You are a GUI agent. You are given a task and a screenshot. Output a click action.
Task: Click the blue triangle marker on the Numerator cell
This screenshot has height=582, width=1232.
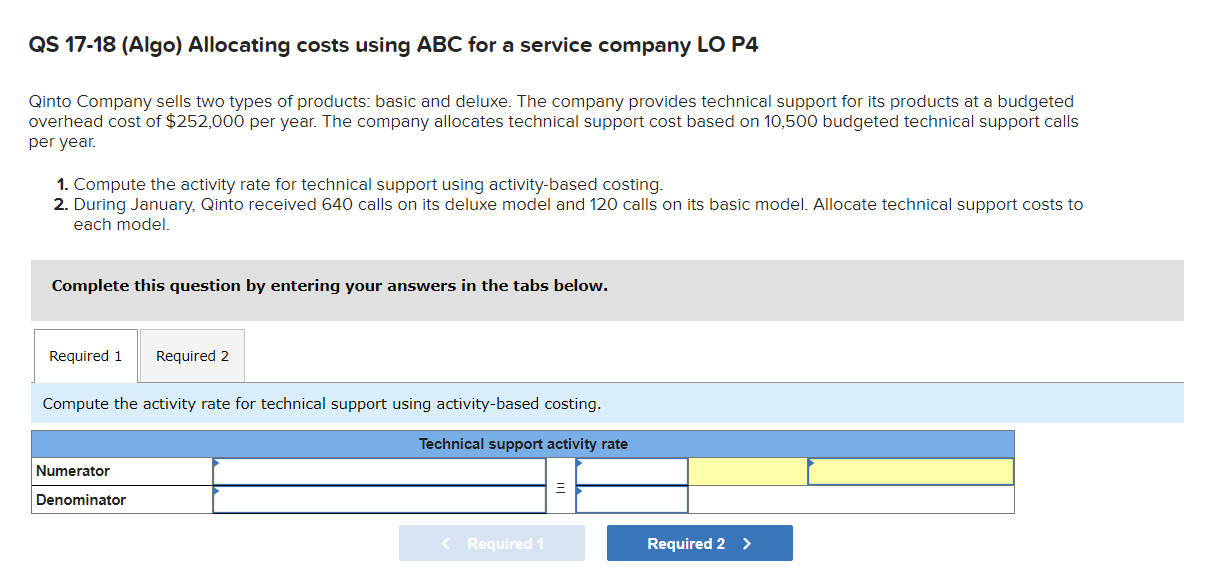(214, 463)
